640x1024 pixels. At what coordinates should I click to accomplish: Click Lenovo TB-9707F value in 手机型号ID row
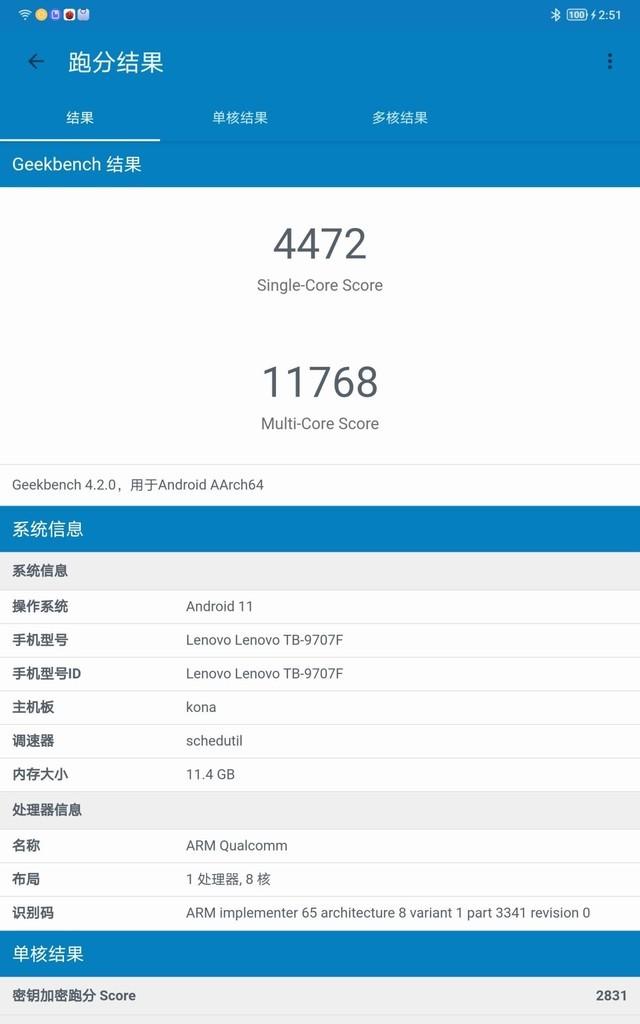click(264, 673)
